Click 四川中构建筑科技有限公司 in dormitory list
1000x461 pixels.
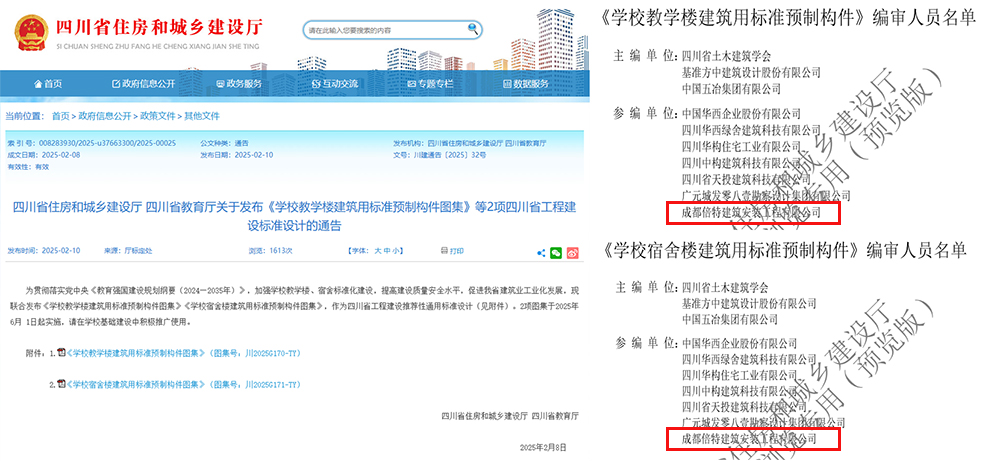pos(739,391)
